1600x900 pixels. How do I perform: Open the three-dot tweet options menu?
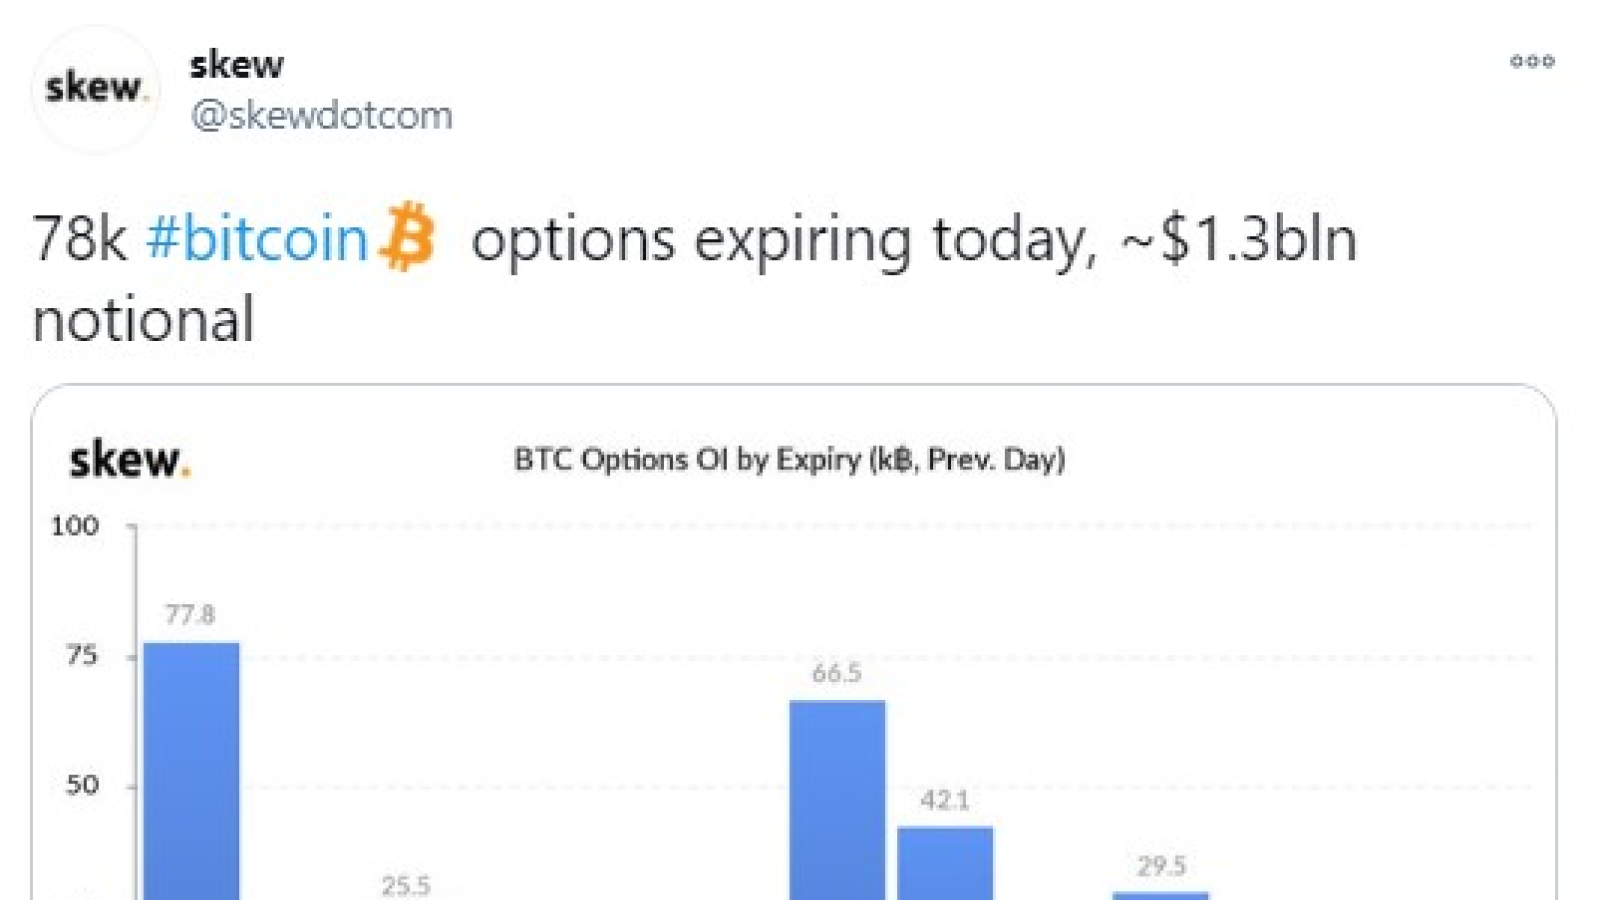click(1532, 61)
